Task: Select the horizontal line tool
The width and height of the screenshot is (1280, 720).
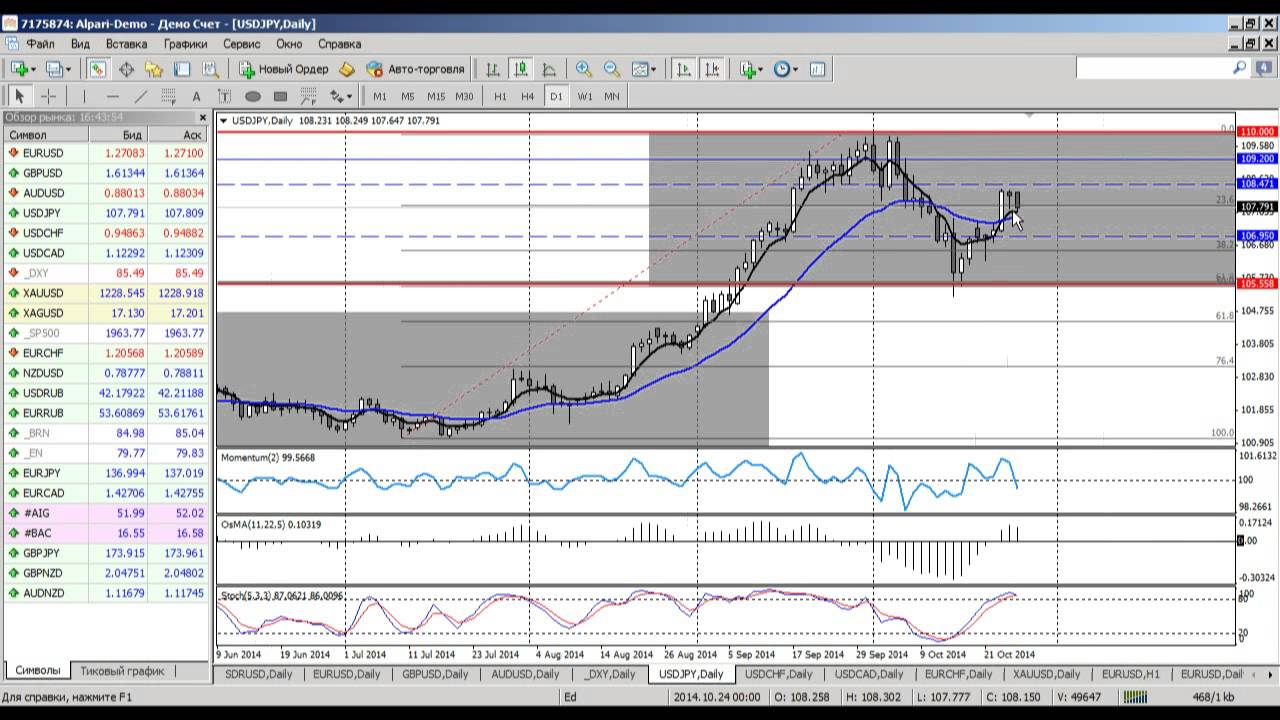Action: [112, 96]
